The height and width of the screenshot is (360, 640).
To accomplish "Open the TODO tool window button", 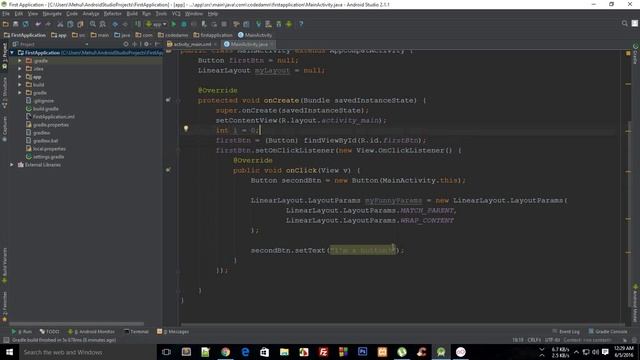I will point(49,331).
